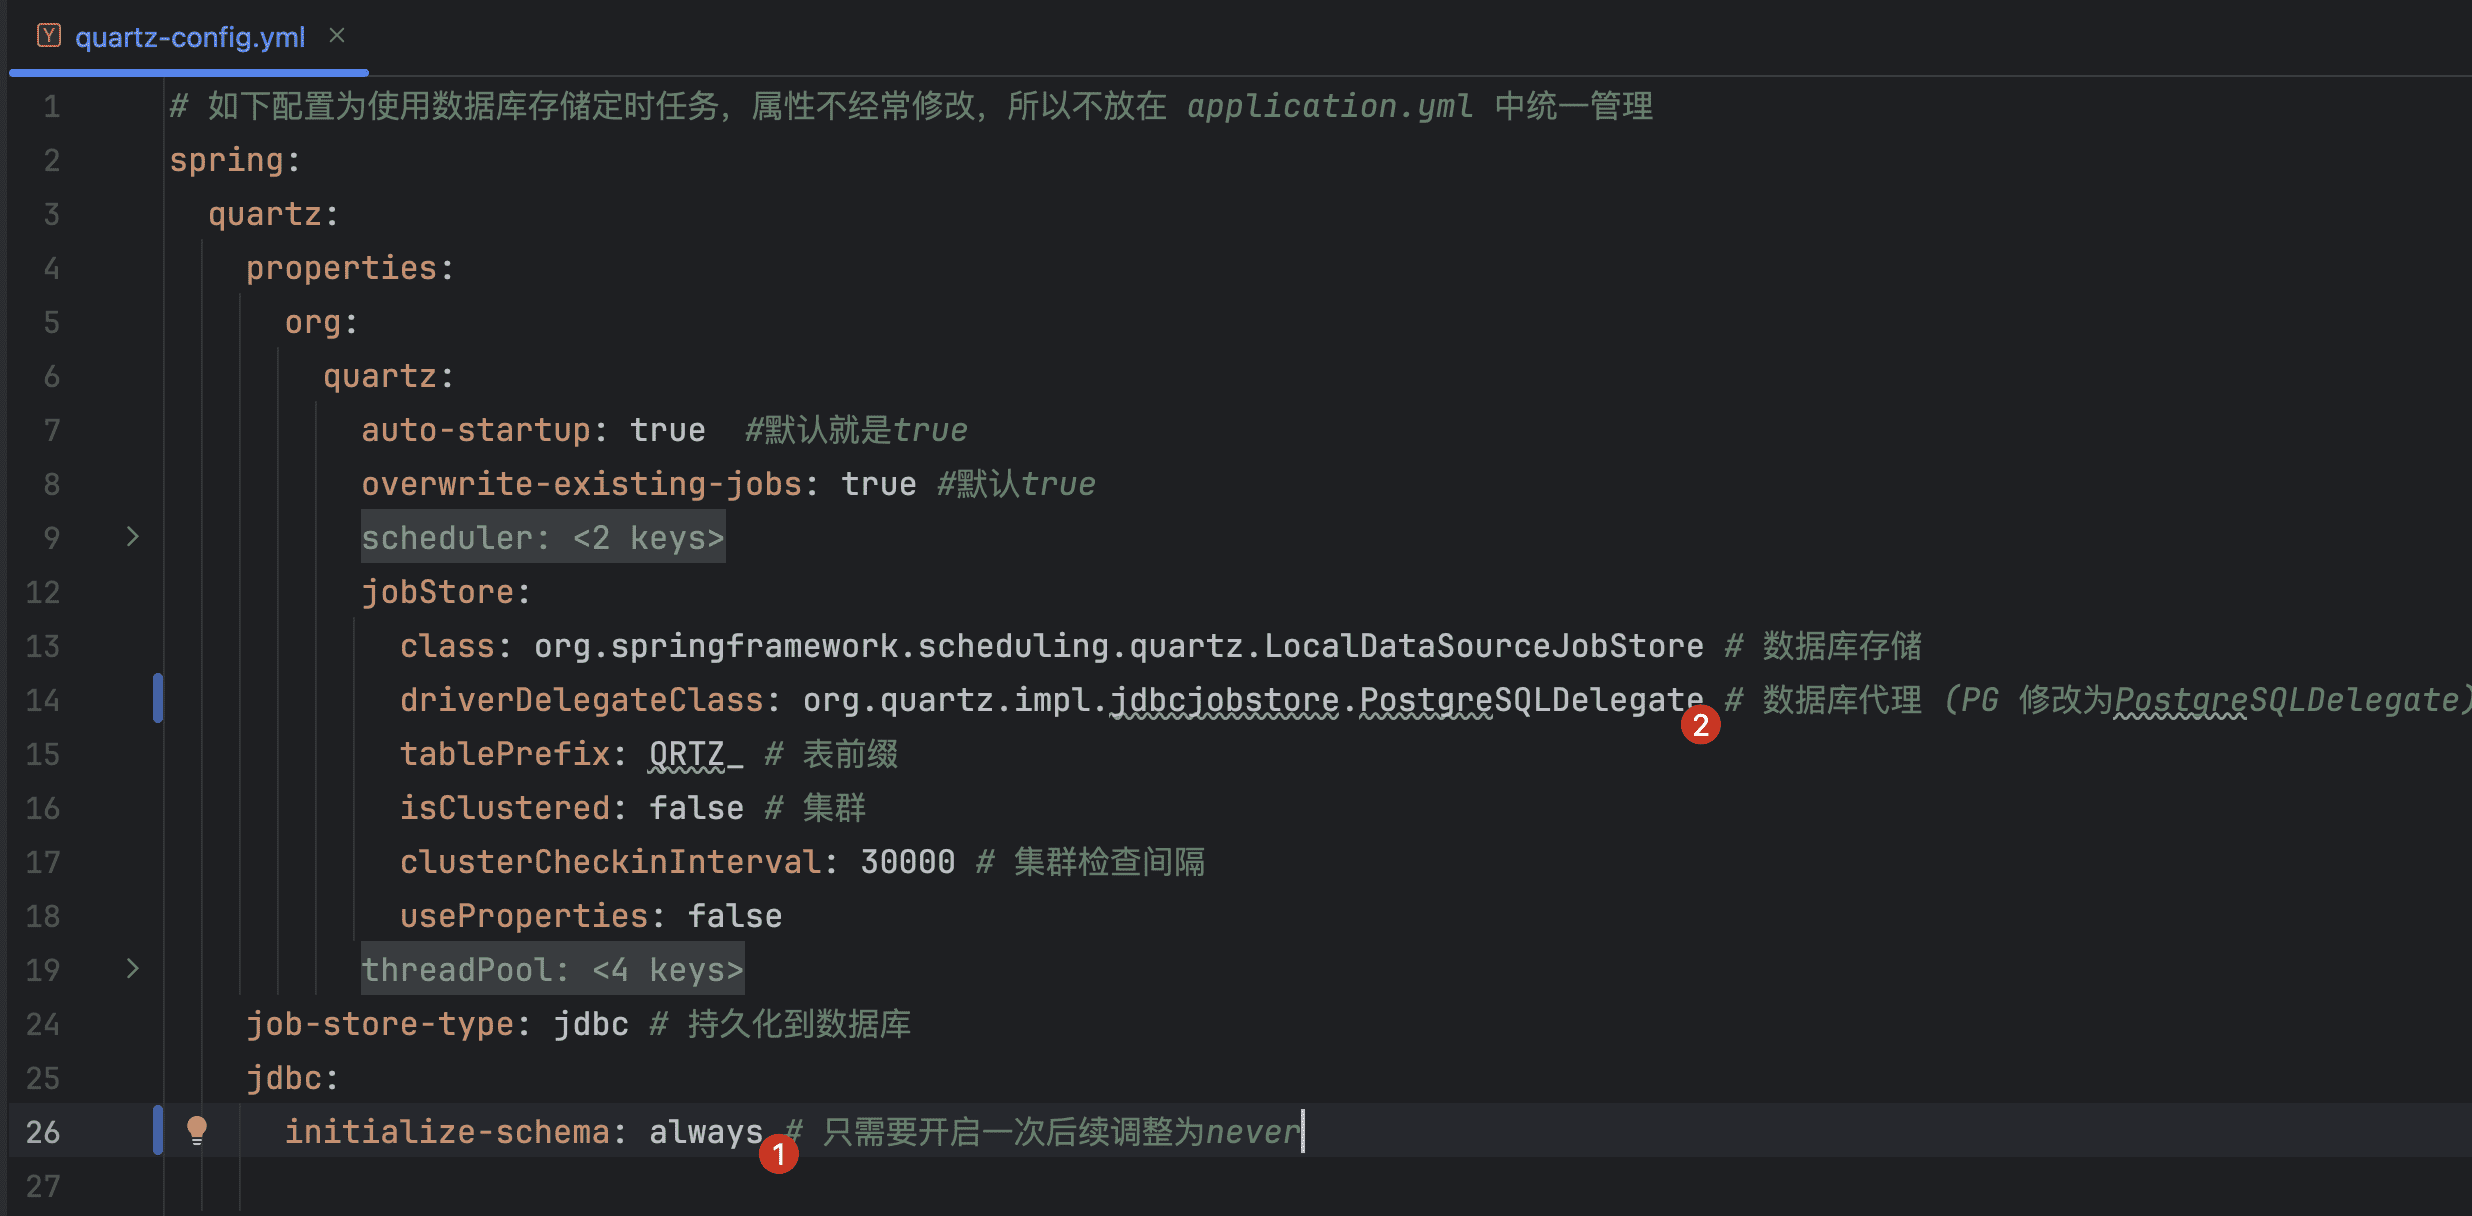Viewport: 2472px width, 1216px height.
Task: Click the change marker bar beside line 14
Action: pos(158,698)
